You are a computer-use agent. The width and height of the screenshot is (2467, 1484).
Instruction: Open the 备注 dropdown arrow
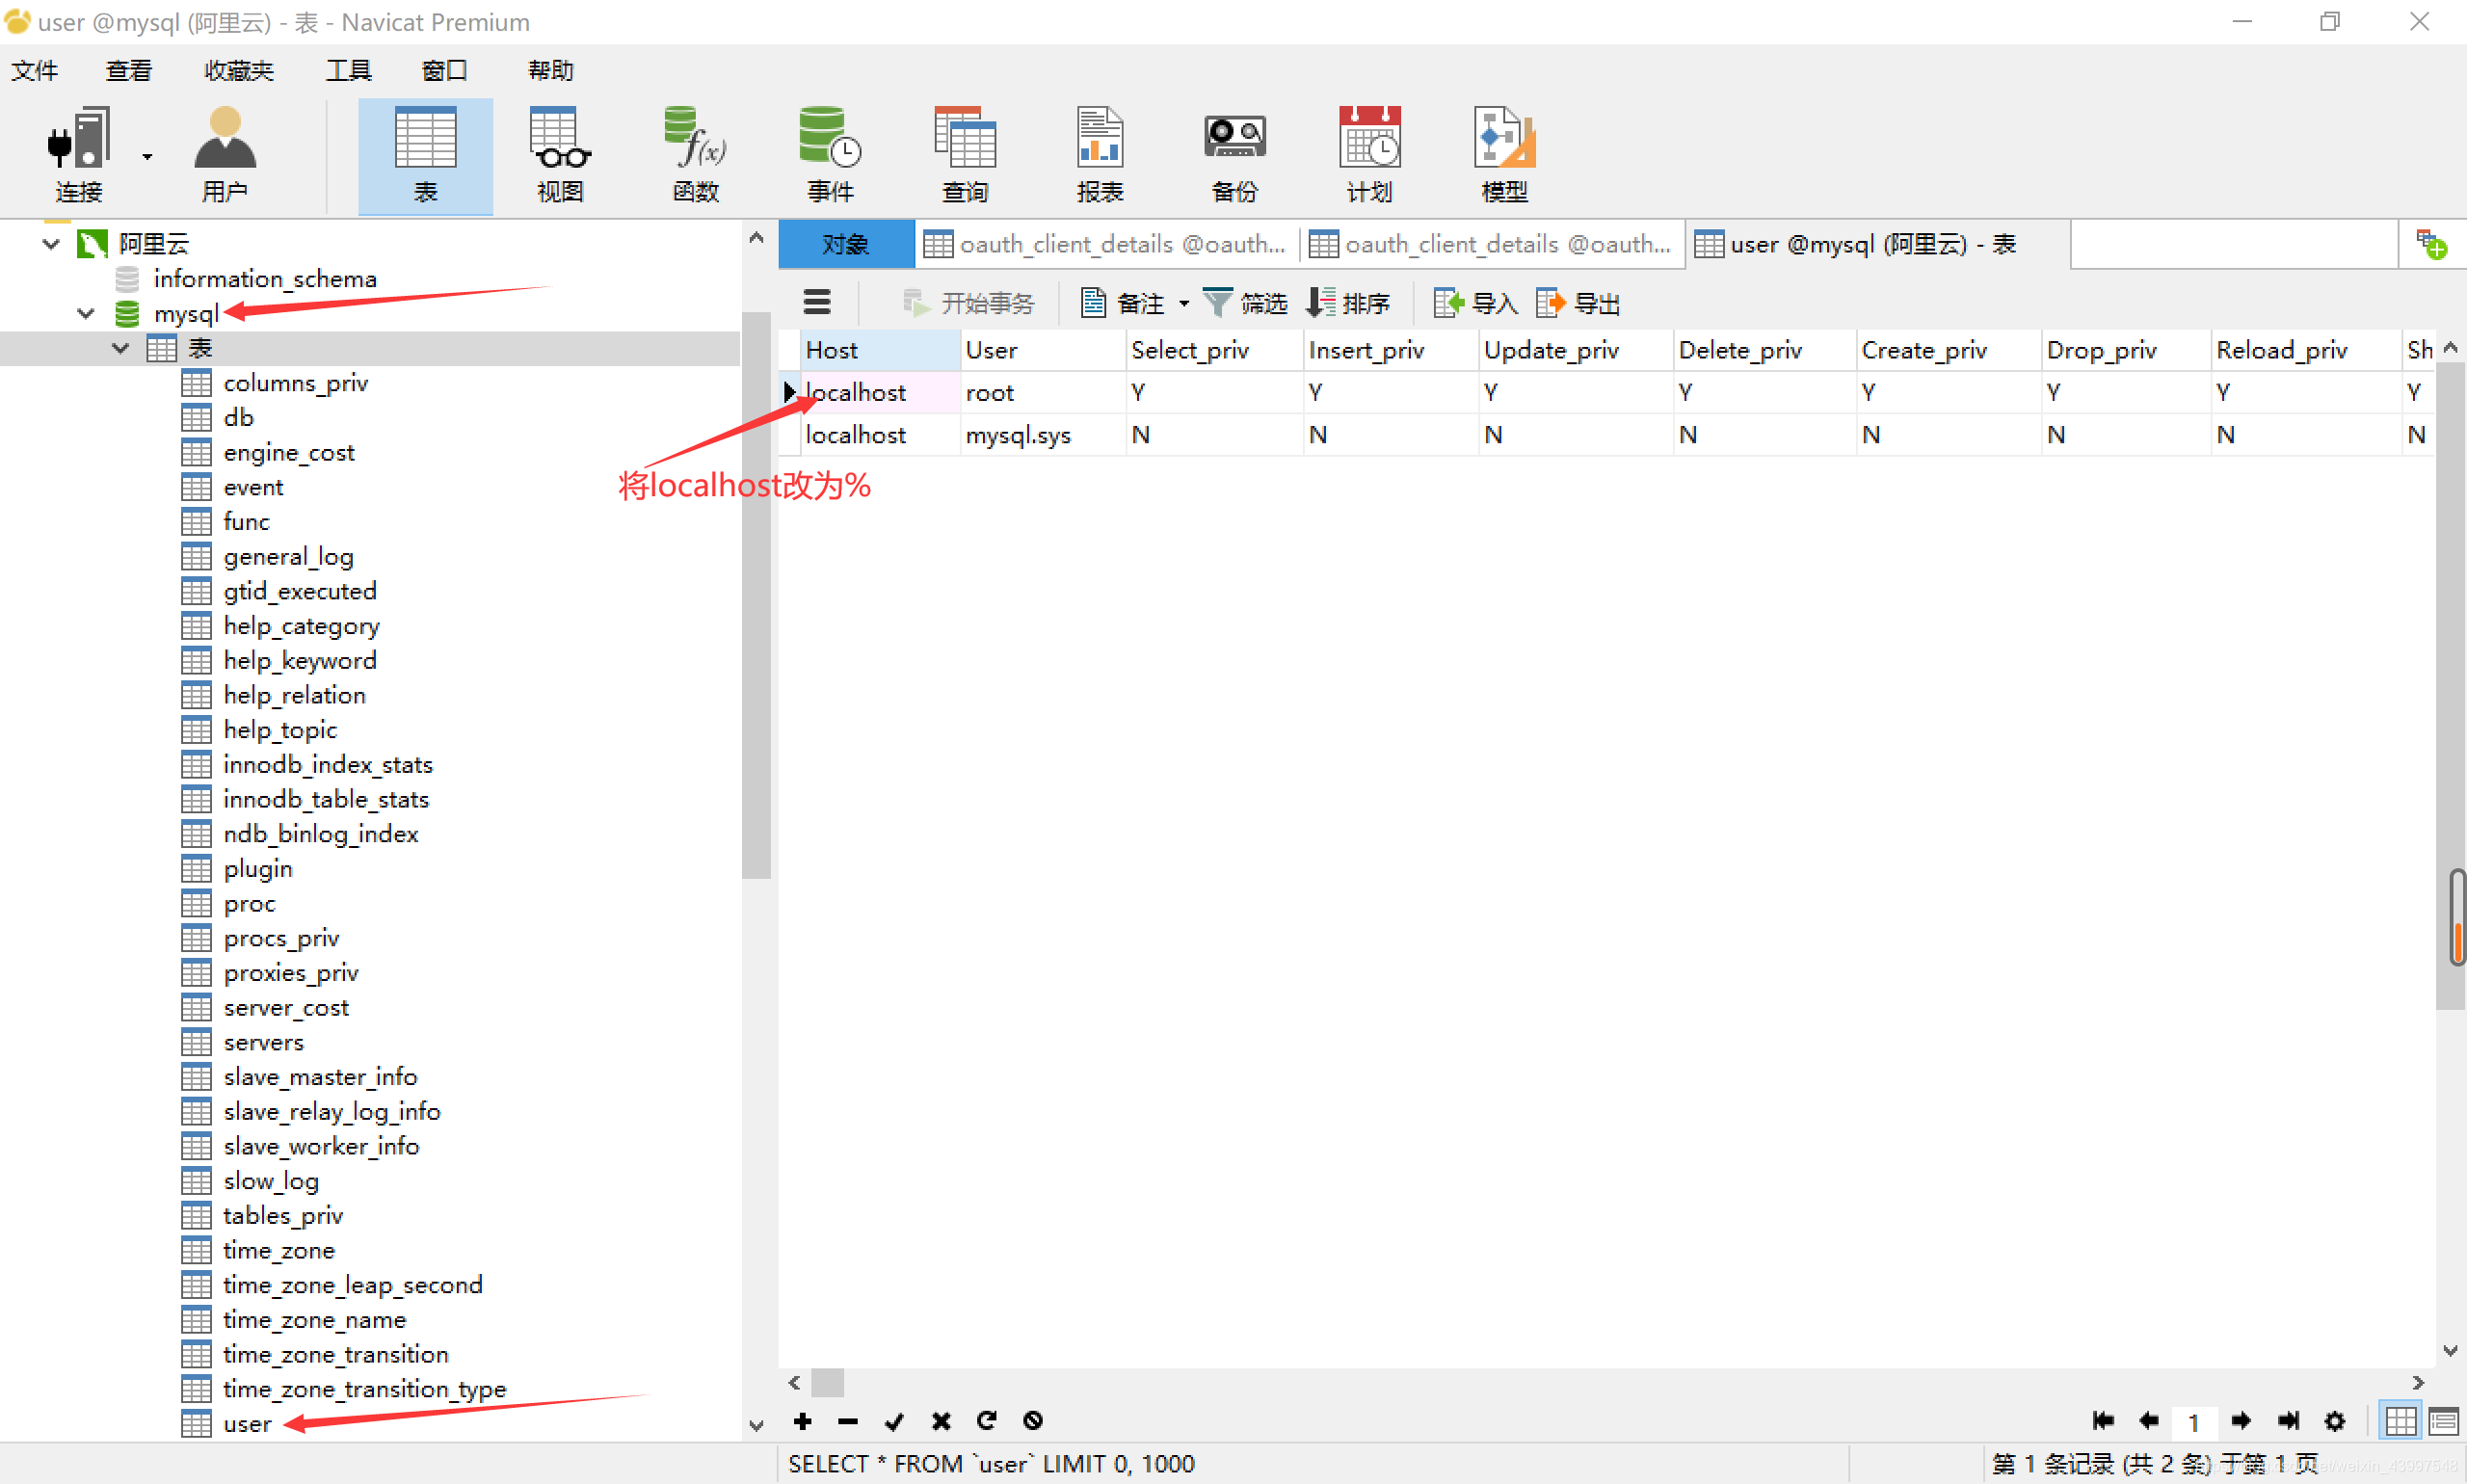pyautogui.click(x=1184, y=303)
